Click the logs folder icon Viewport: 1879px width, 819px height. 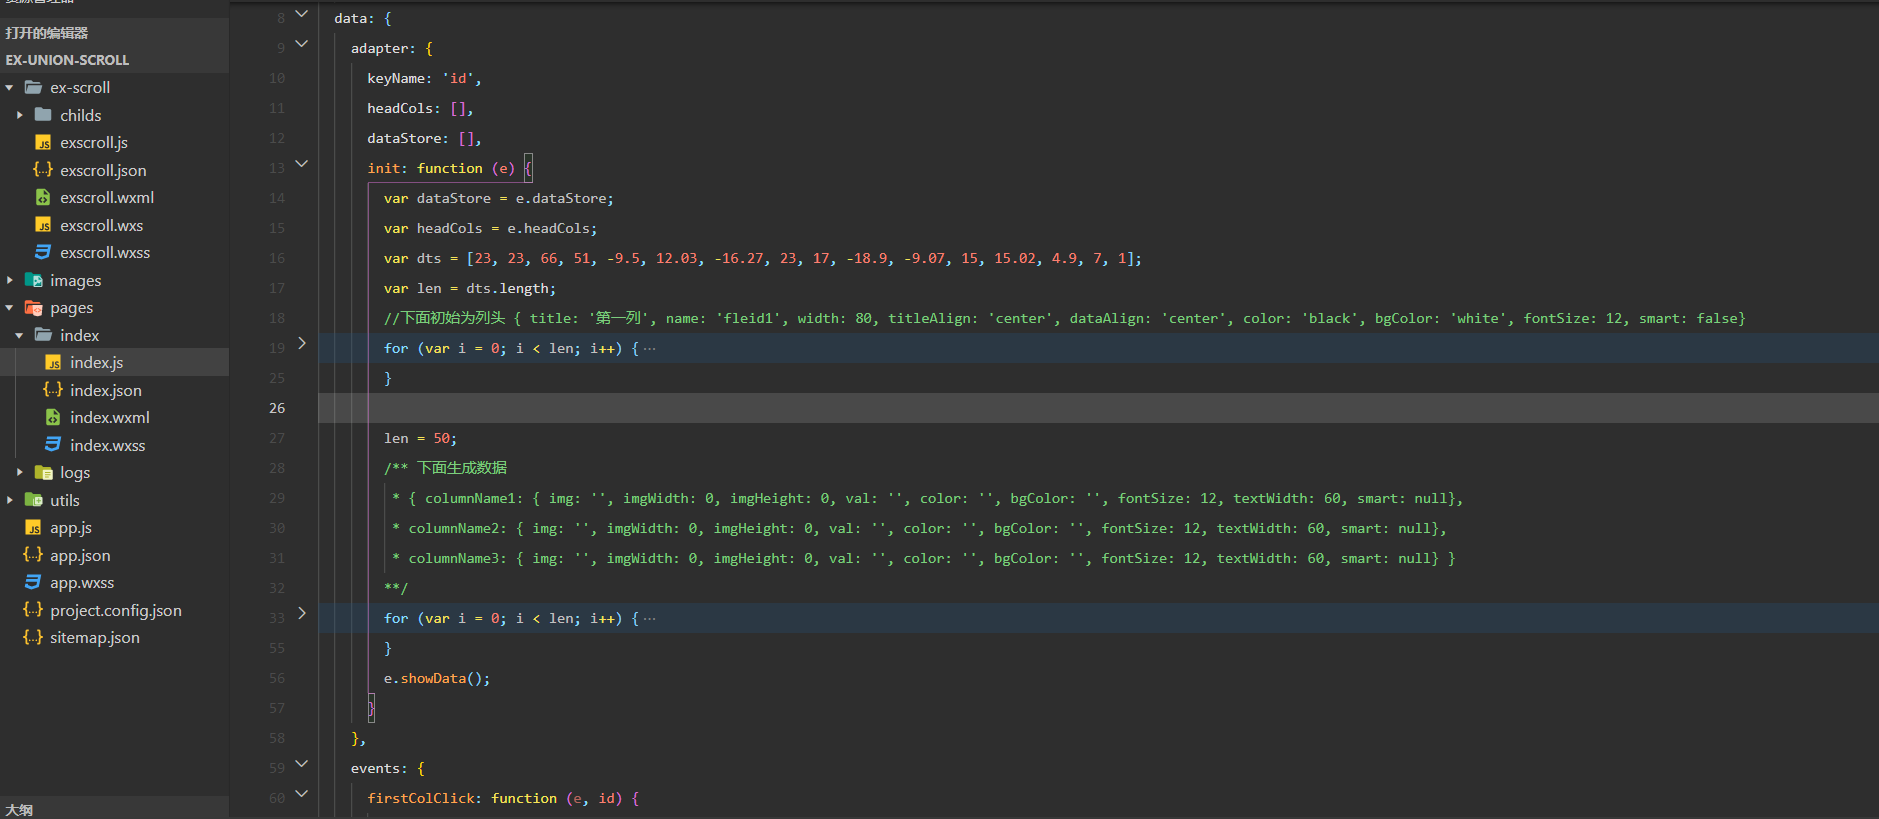point(43,472)
